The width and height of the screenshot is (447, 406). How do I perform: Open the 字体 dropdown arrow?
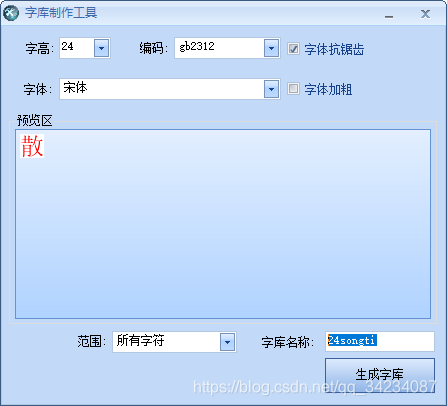click(271, 89)
